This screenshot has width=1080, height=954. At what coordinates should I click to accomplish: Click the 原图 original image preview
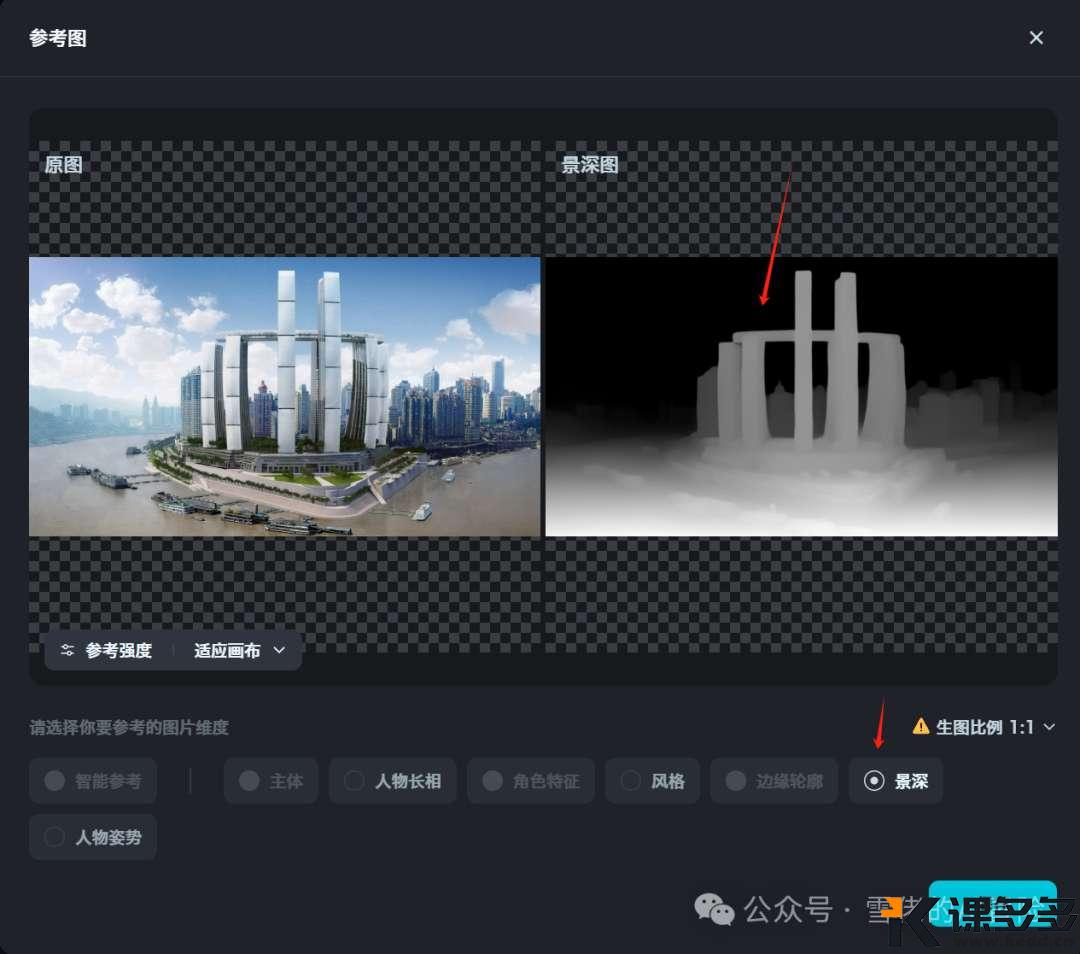pos(285,396)
